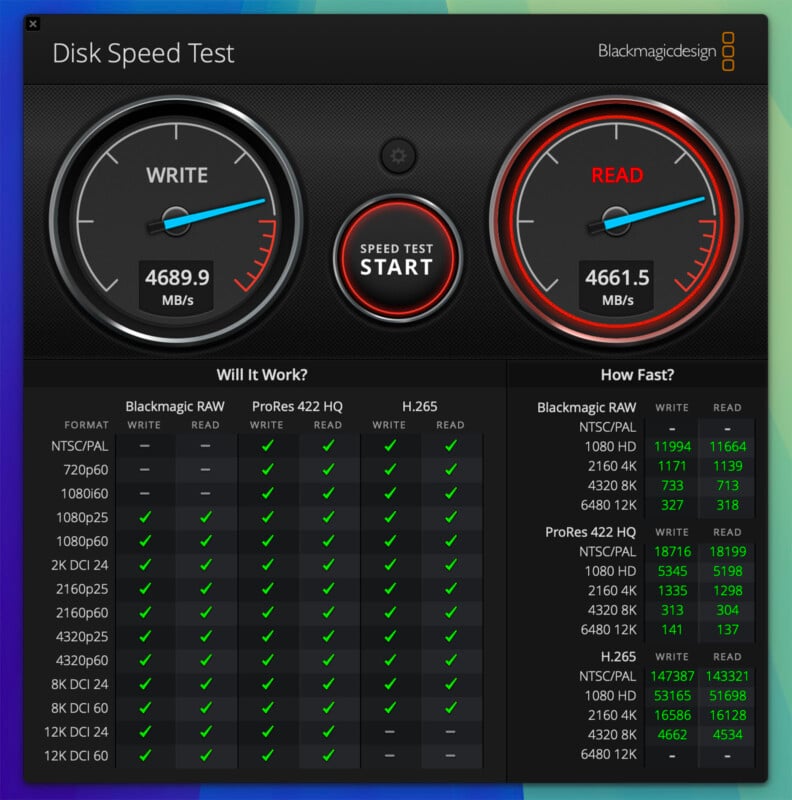Close the Disk Speed Test window
This screenshot has height=800, width=792.
click(x=33, y=23)
